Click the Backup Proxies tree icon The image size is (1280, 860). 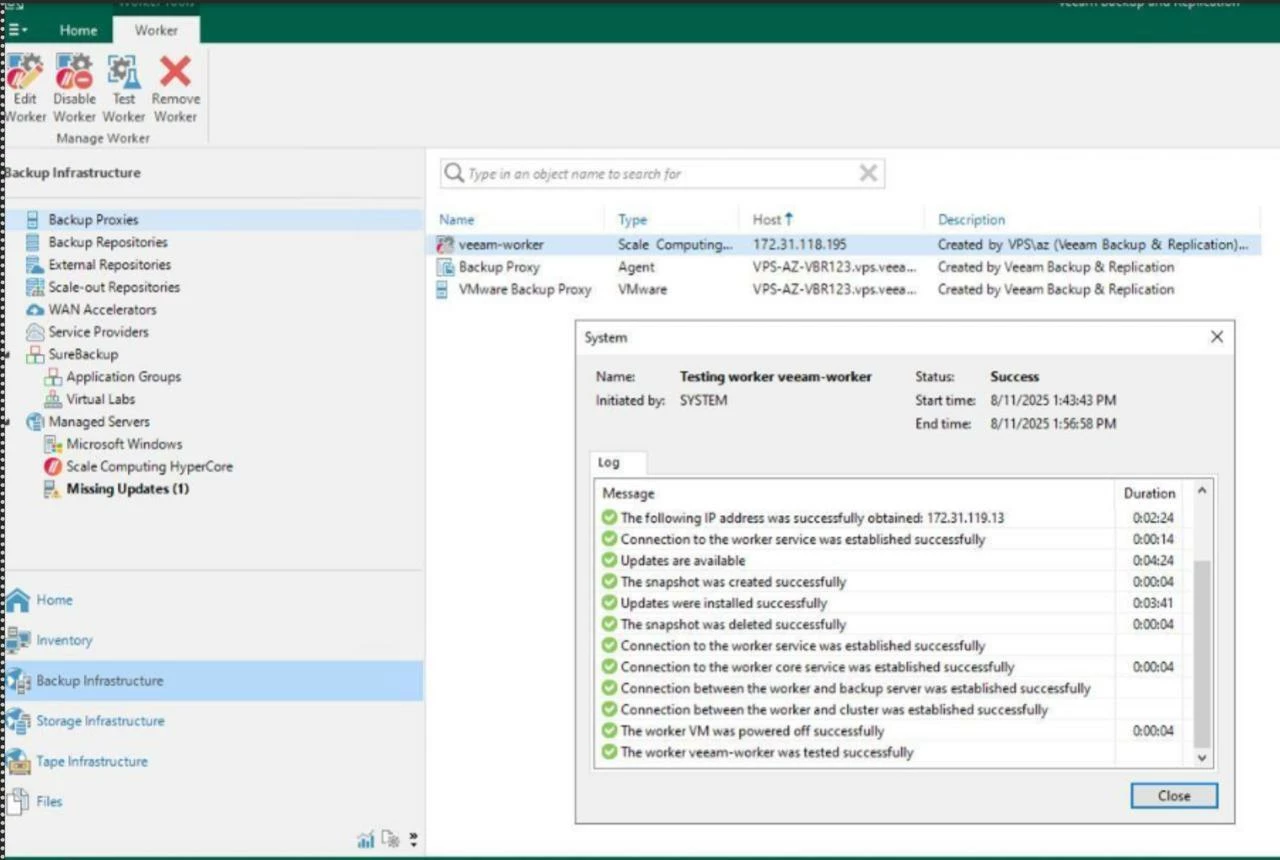pos(33,220)
